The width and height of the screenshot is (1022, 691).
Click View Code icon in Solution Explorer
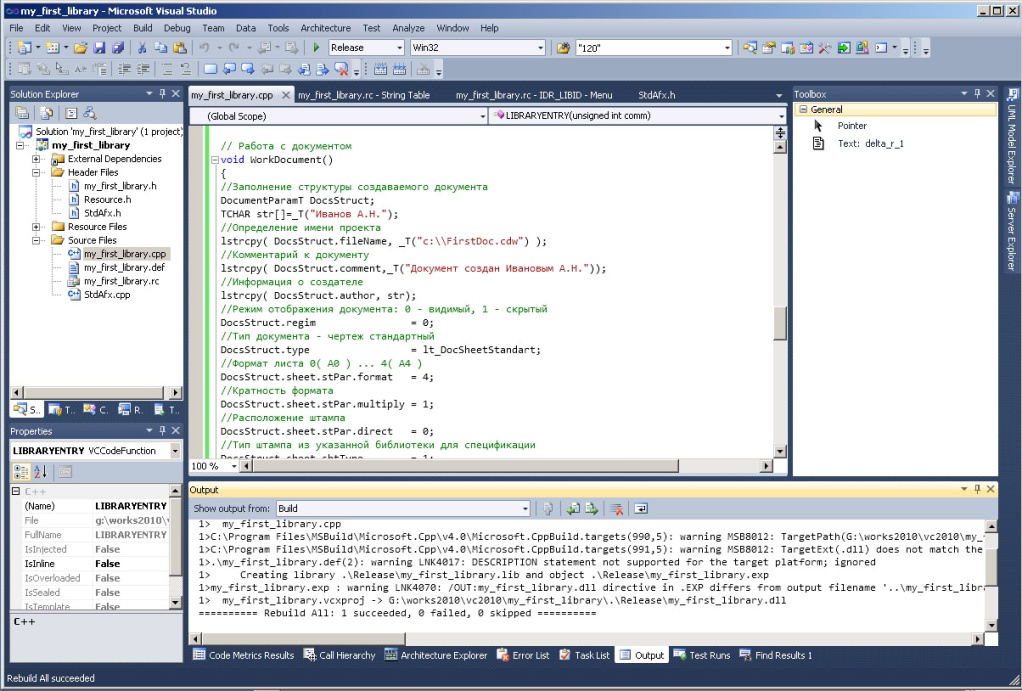tap(70, 113)
